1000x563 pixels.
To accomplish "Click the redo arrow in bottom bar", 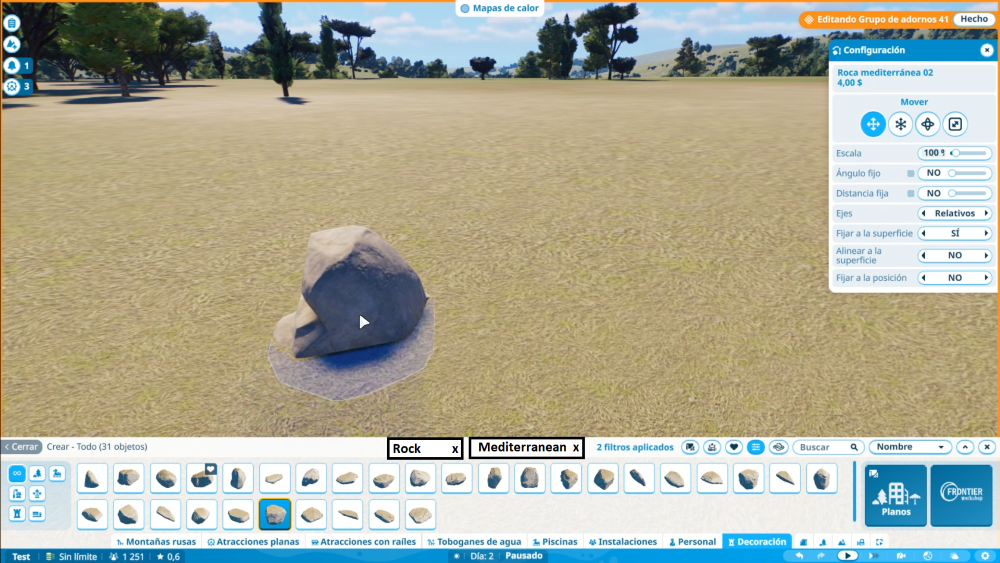I will tap(820, 556).
